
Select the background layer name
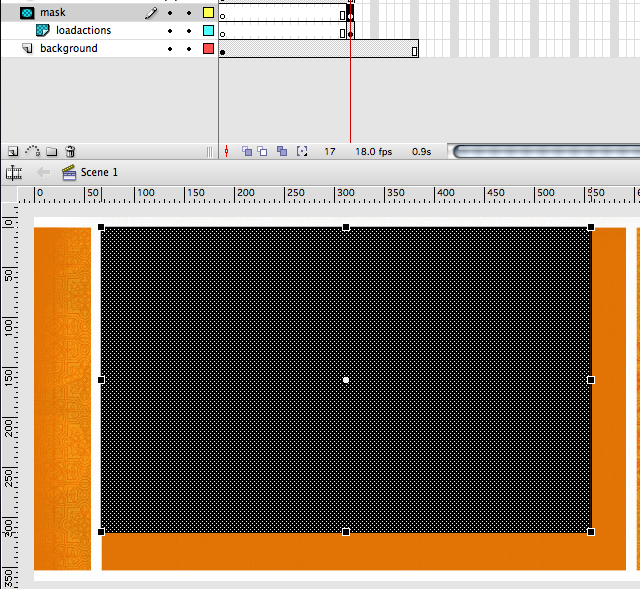tap(69, 49)
